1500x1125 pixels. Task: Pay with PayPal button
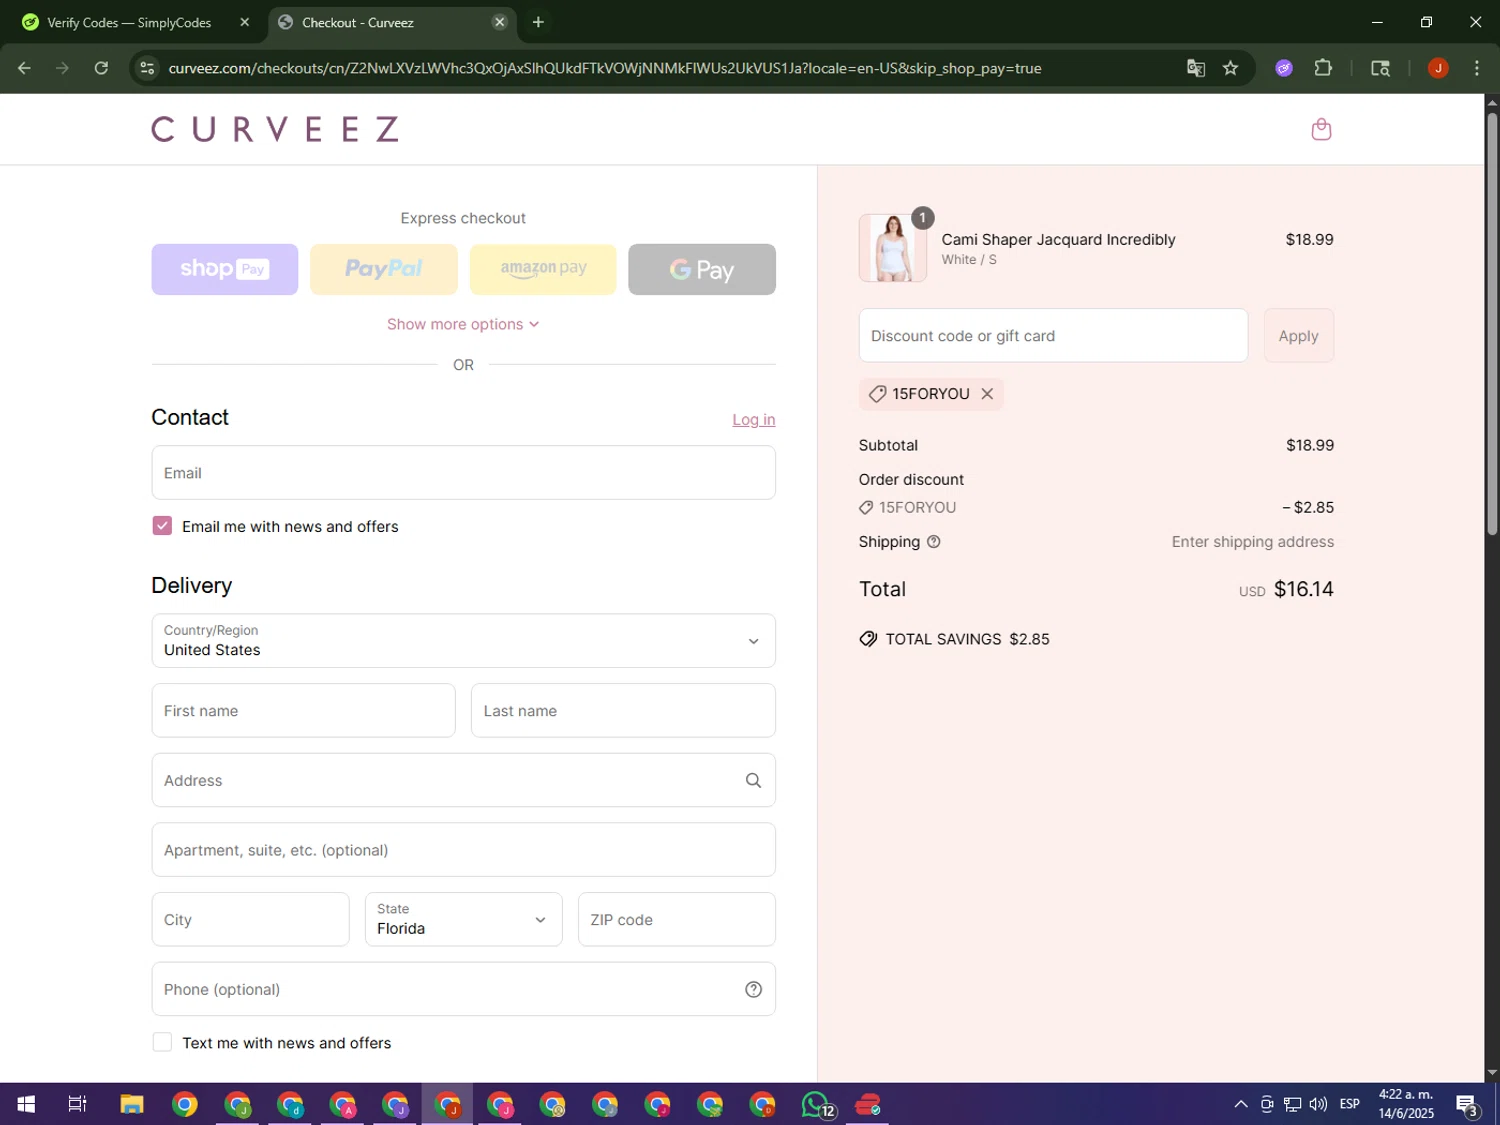pos(384,269)
